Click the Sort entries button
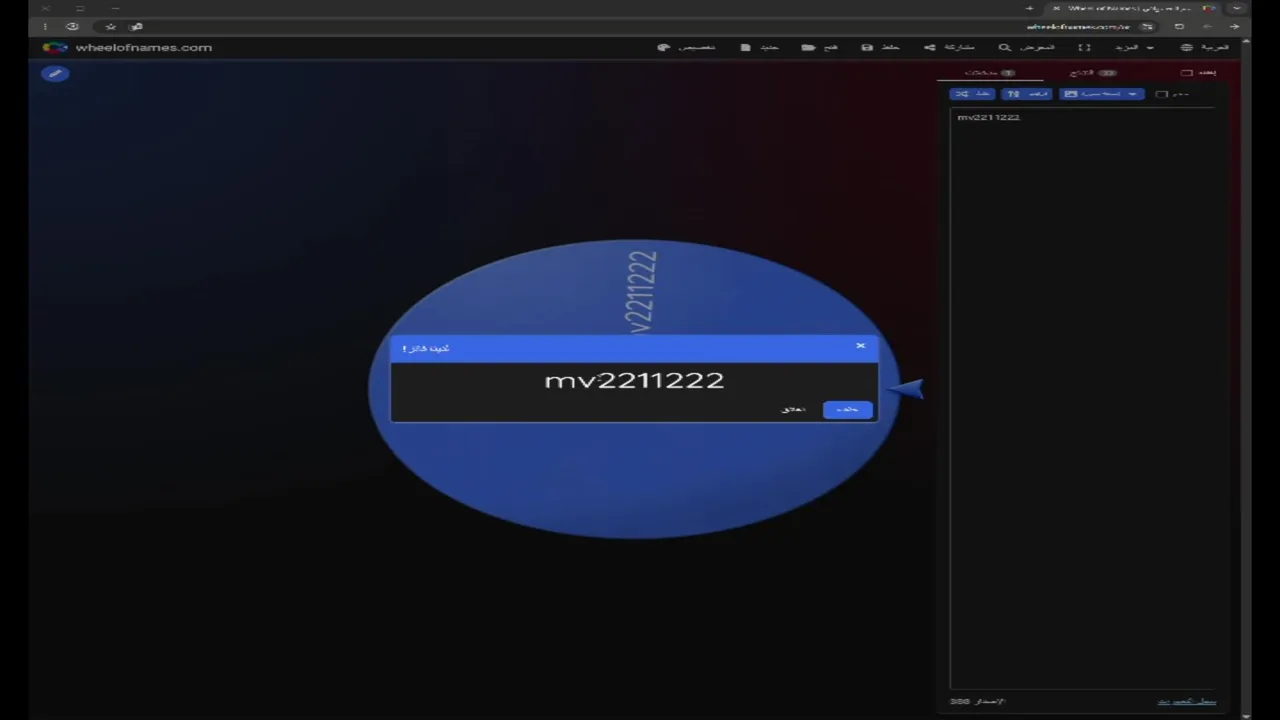This screenshot has height=720, width=1280. tap(1027, 94)
